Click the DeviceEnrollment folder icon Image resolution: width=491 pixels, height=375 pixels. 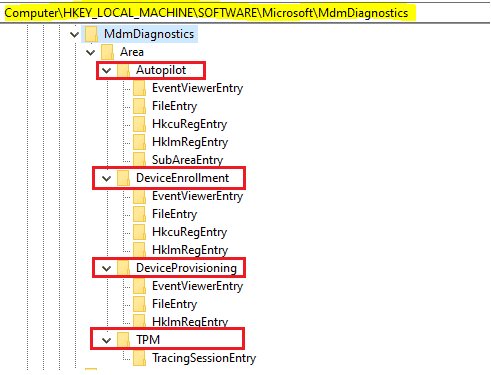pos(123,178)
